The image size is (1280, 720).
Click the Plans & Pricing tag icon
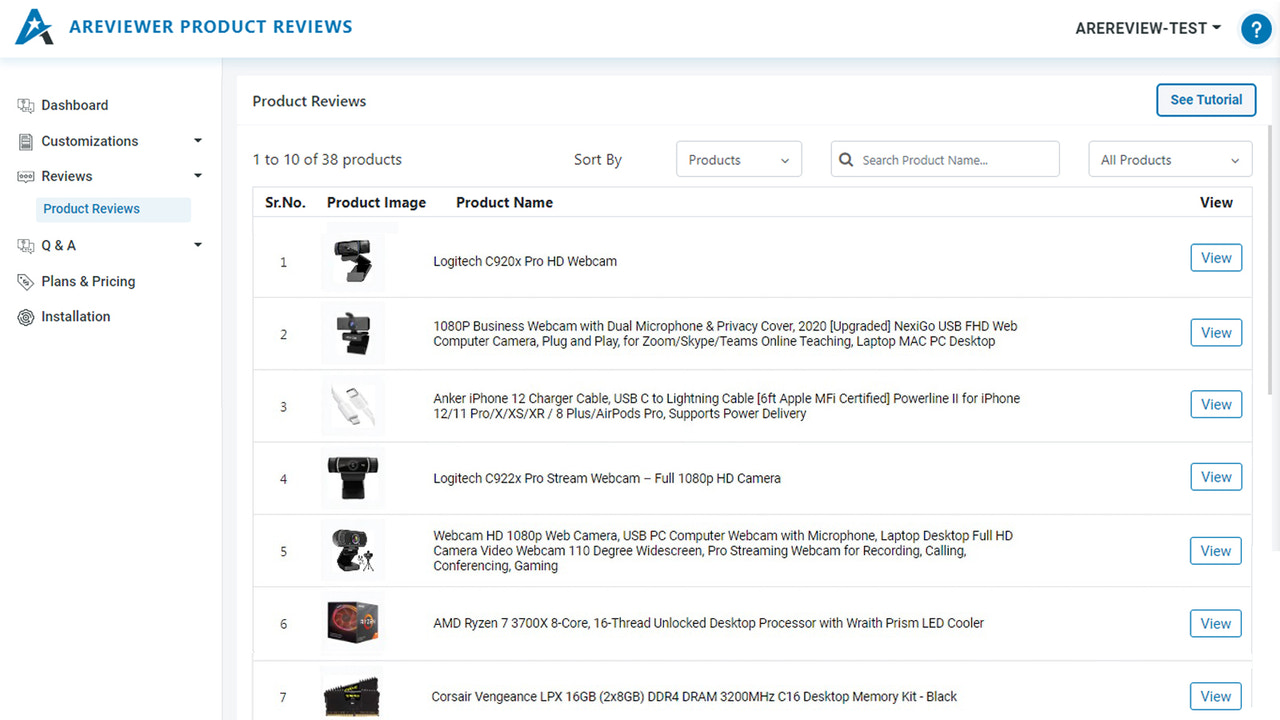[x=24, y=281]
